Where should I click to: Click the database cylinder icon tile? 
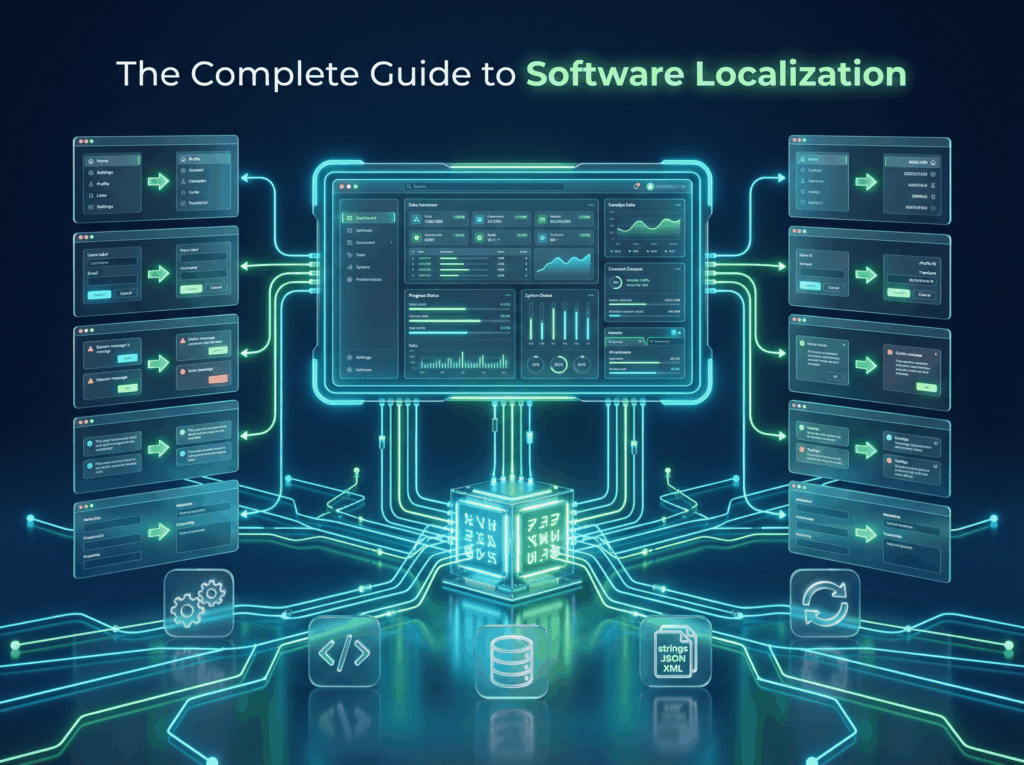click(x=511, y=661)
